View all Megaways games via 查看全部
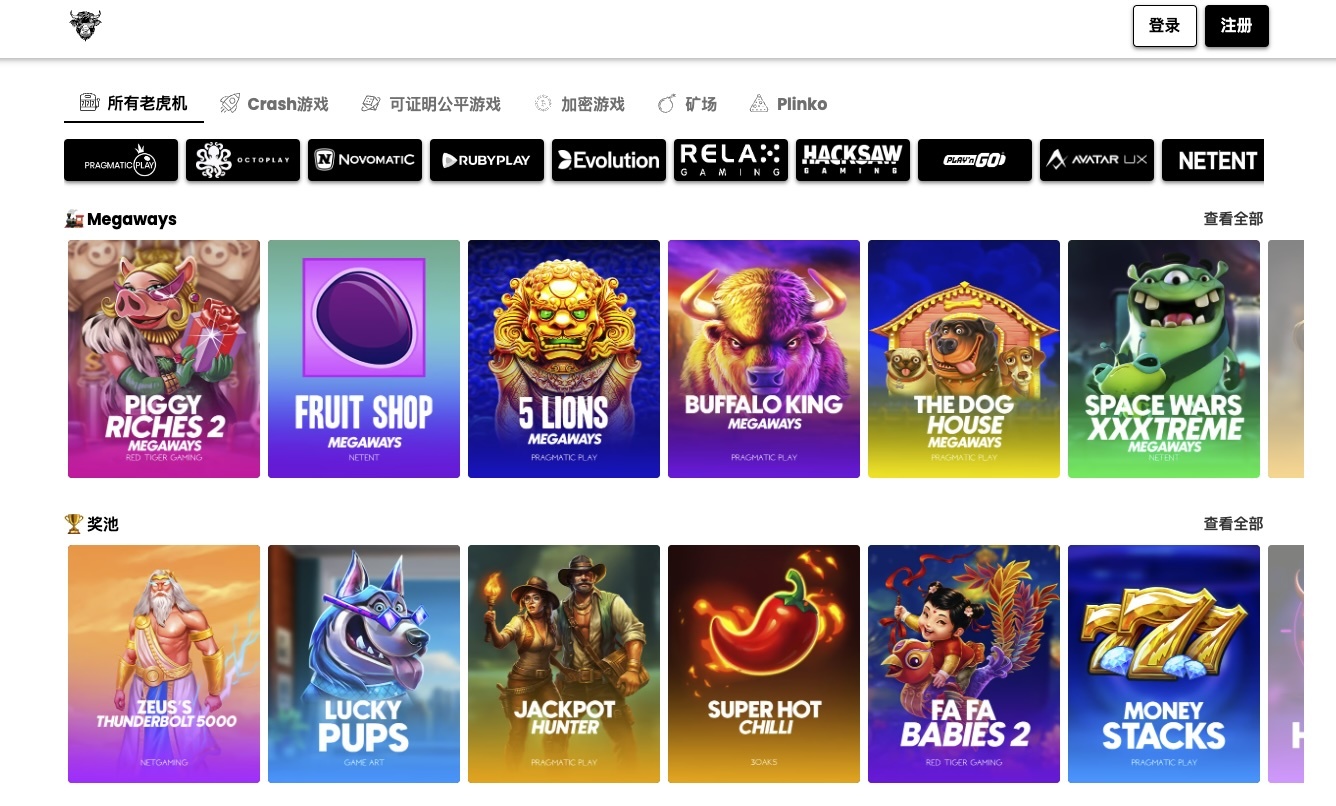Viewport: 1336px width, 806px height. (x=1233, y=219)
